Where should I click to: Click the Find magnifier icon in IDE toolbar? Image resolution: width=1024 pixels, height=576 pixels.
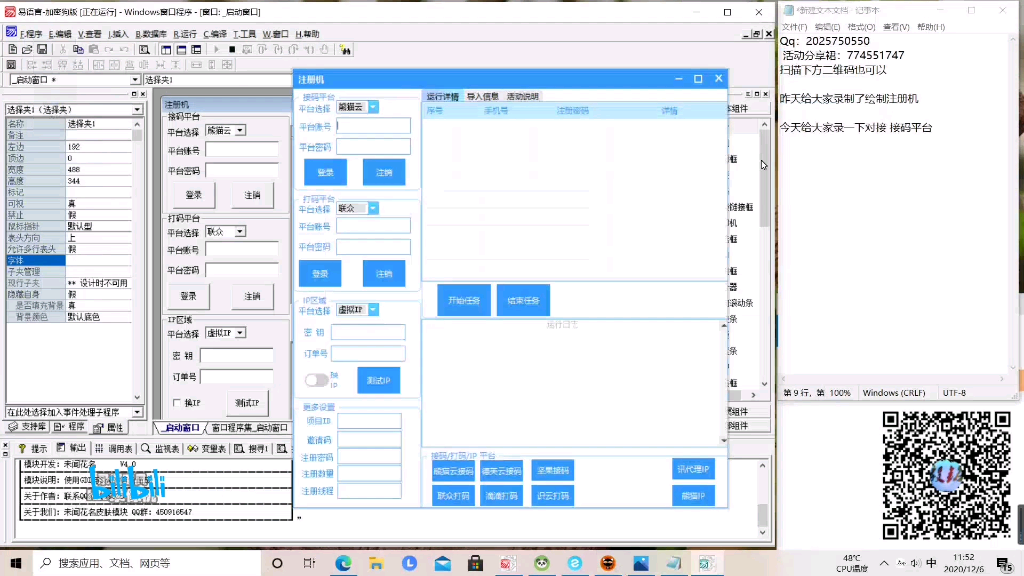[144, 50]
